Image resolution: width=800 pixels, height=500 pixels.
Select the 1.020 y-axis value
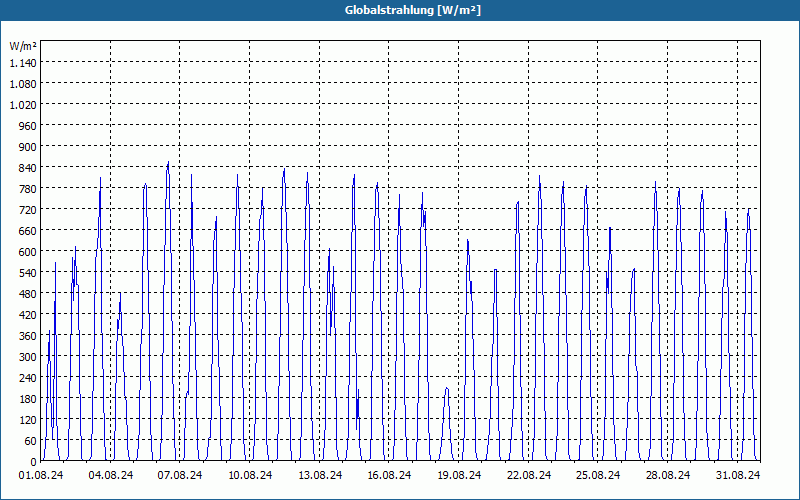pyautogui.click(x=23, y=105)
